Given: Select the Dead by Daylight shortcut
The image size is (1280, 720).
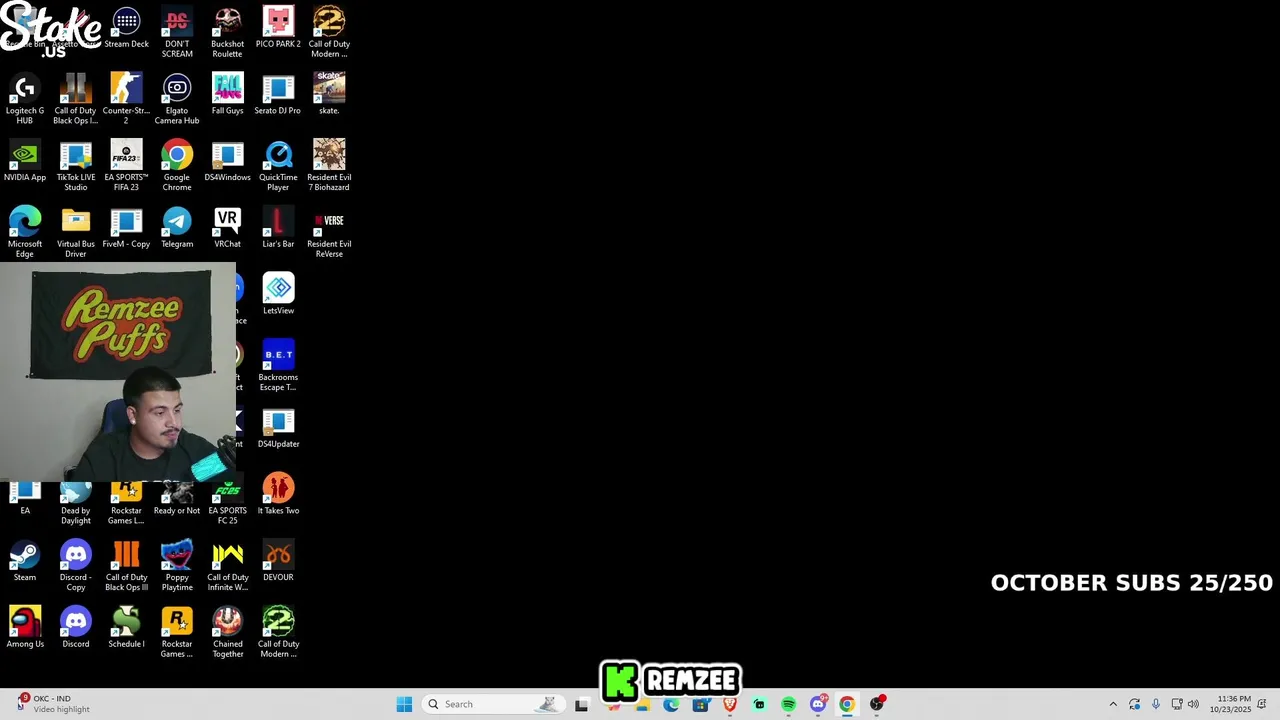Looking at the screenshot, I should click(x=75, y=504).
